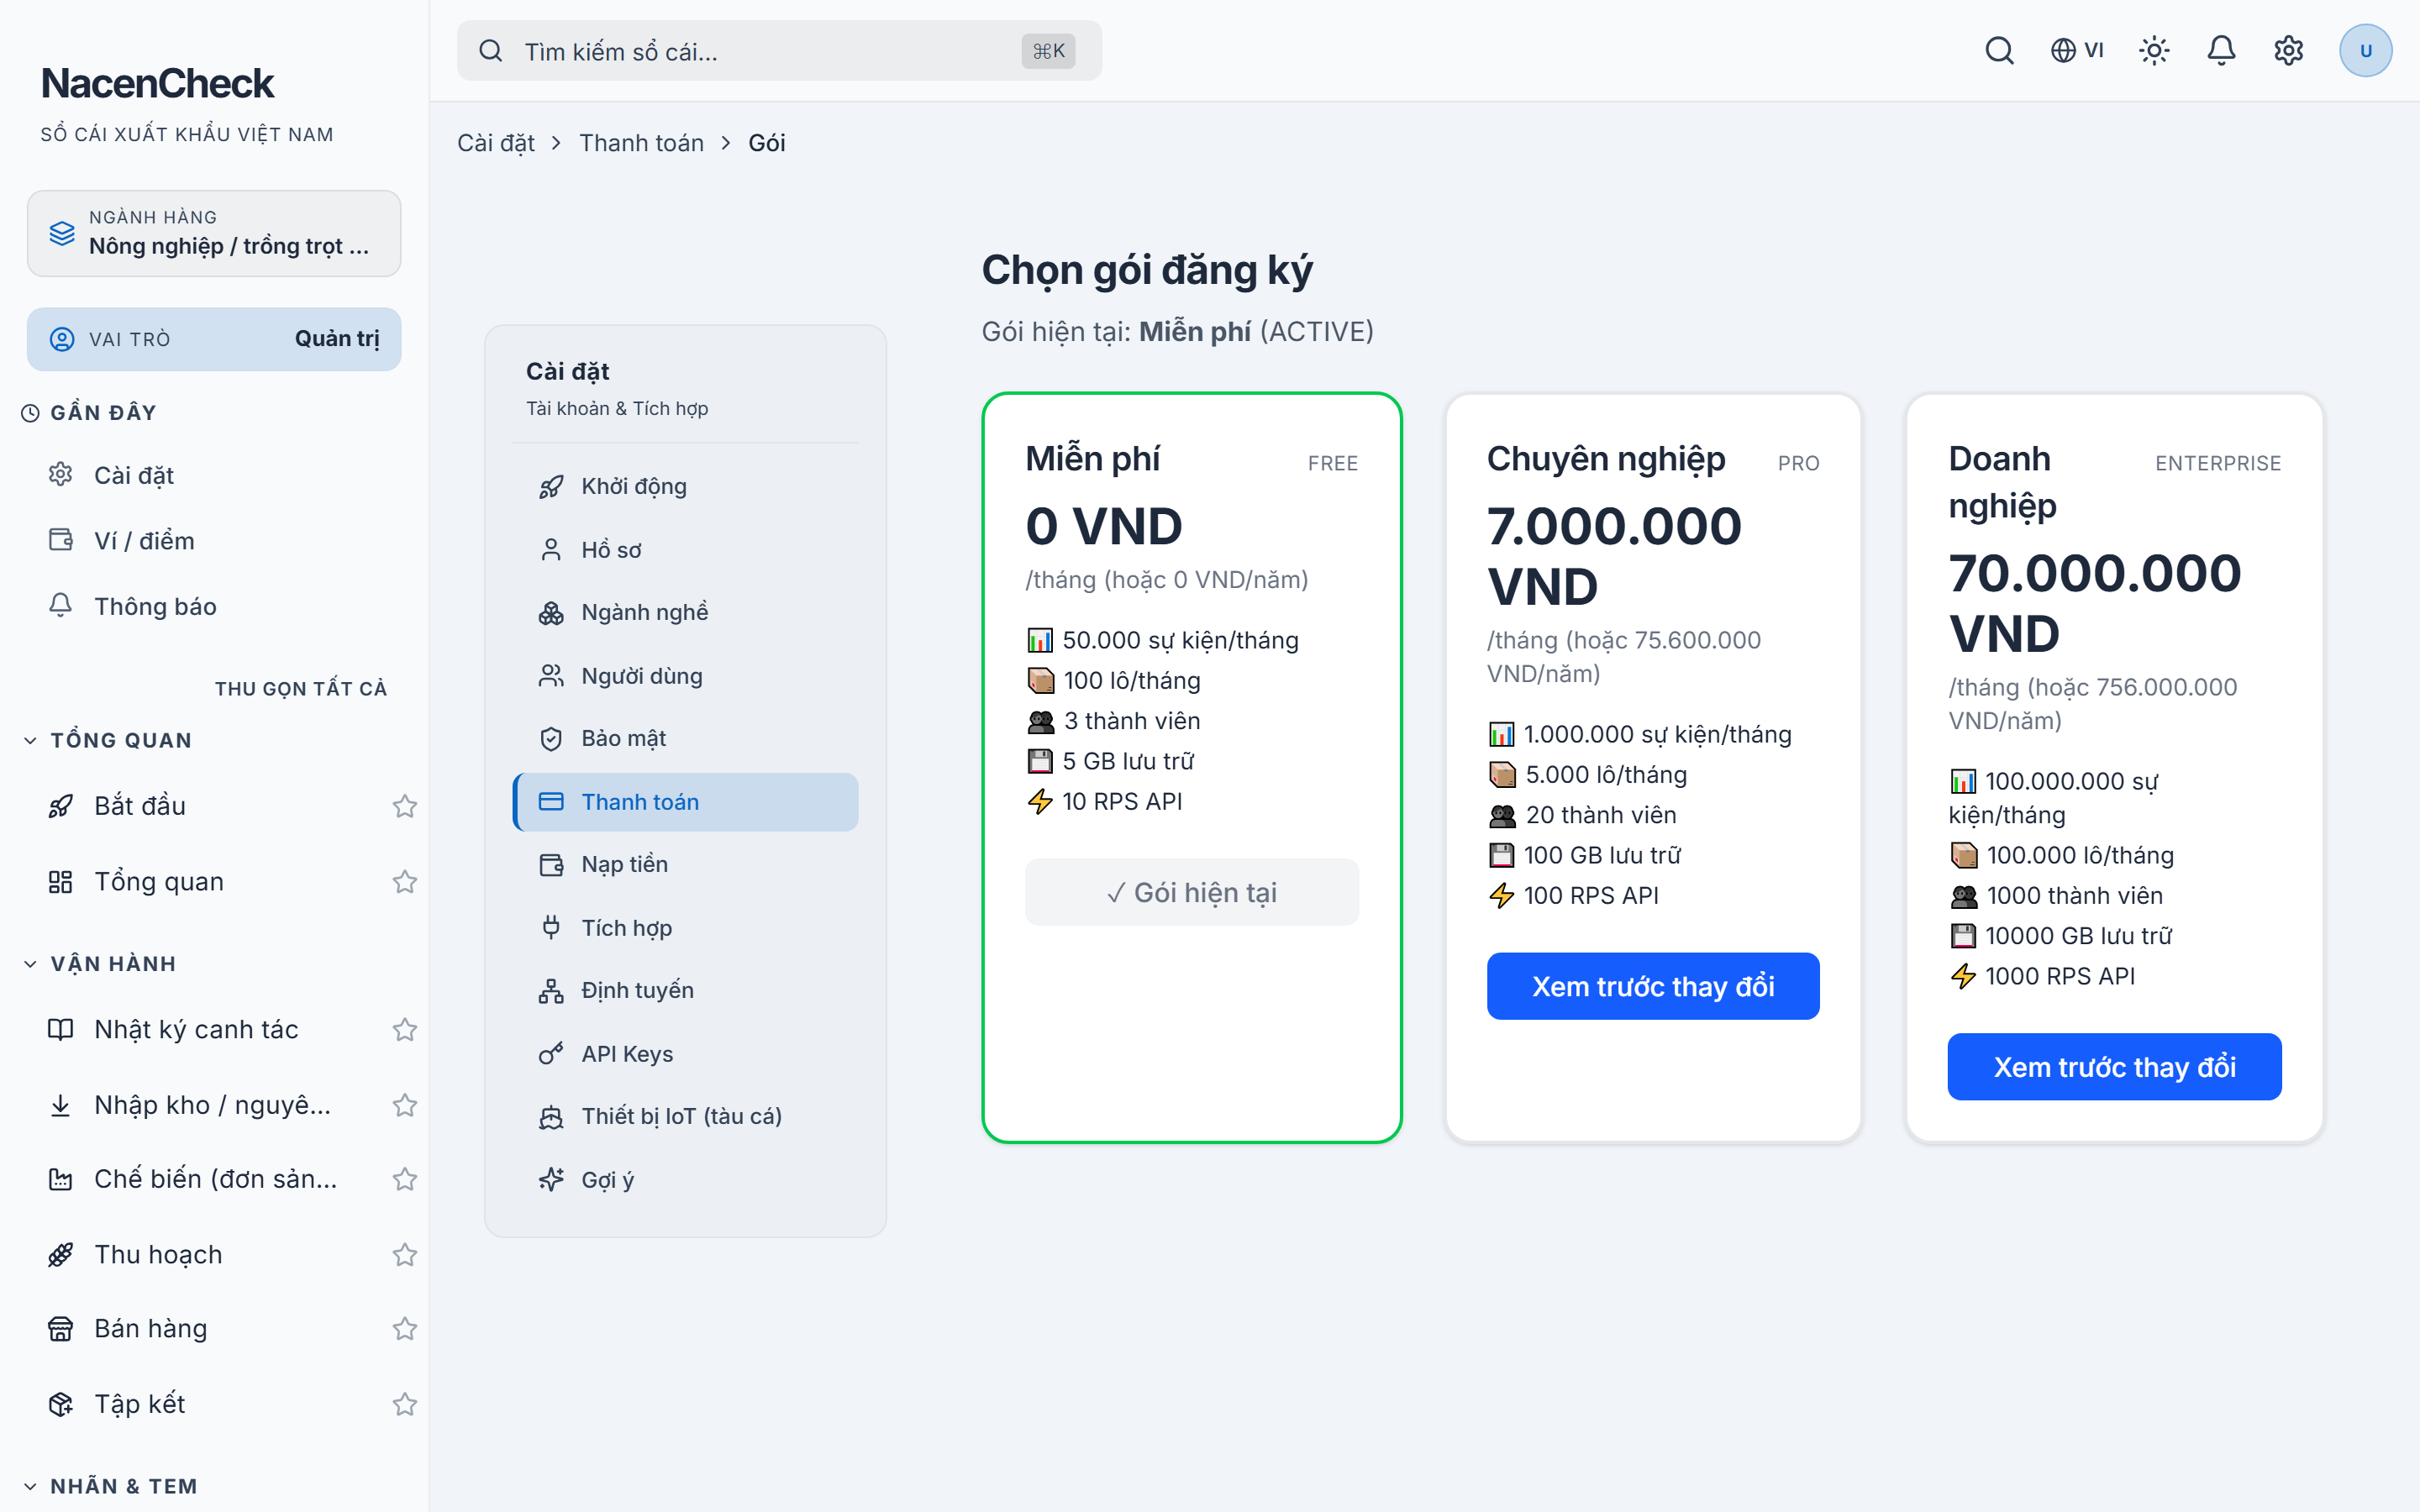Viewport: 2420px width, 1512px height.
Task: Focus the Tìm kiếm sổ cái search field
Action: 779,51
